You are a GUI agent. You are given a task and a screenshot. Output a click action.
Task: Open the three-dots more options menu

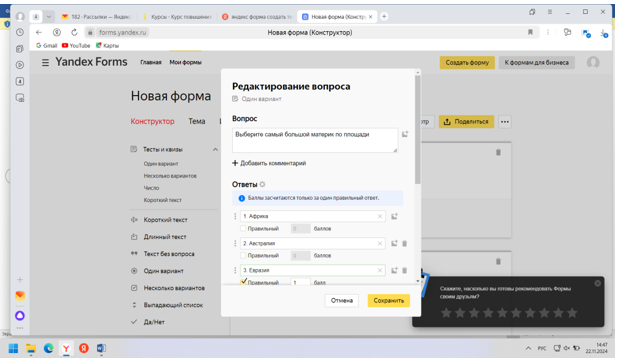point(505,122)
